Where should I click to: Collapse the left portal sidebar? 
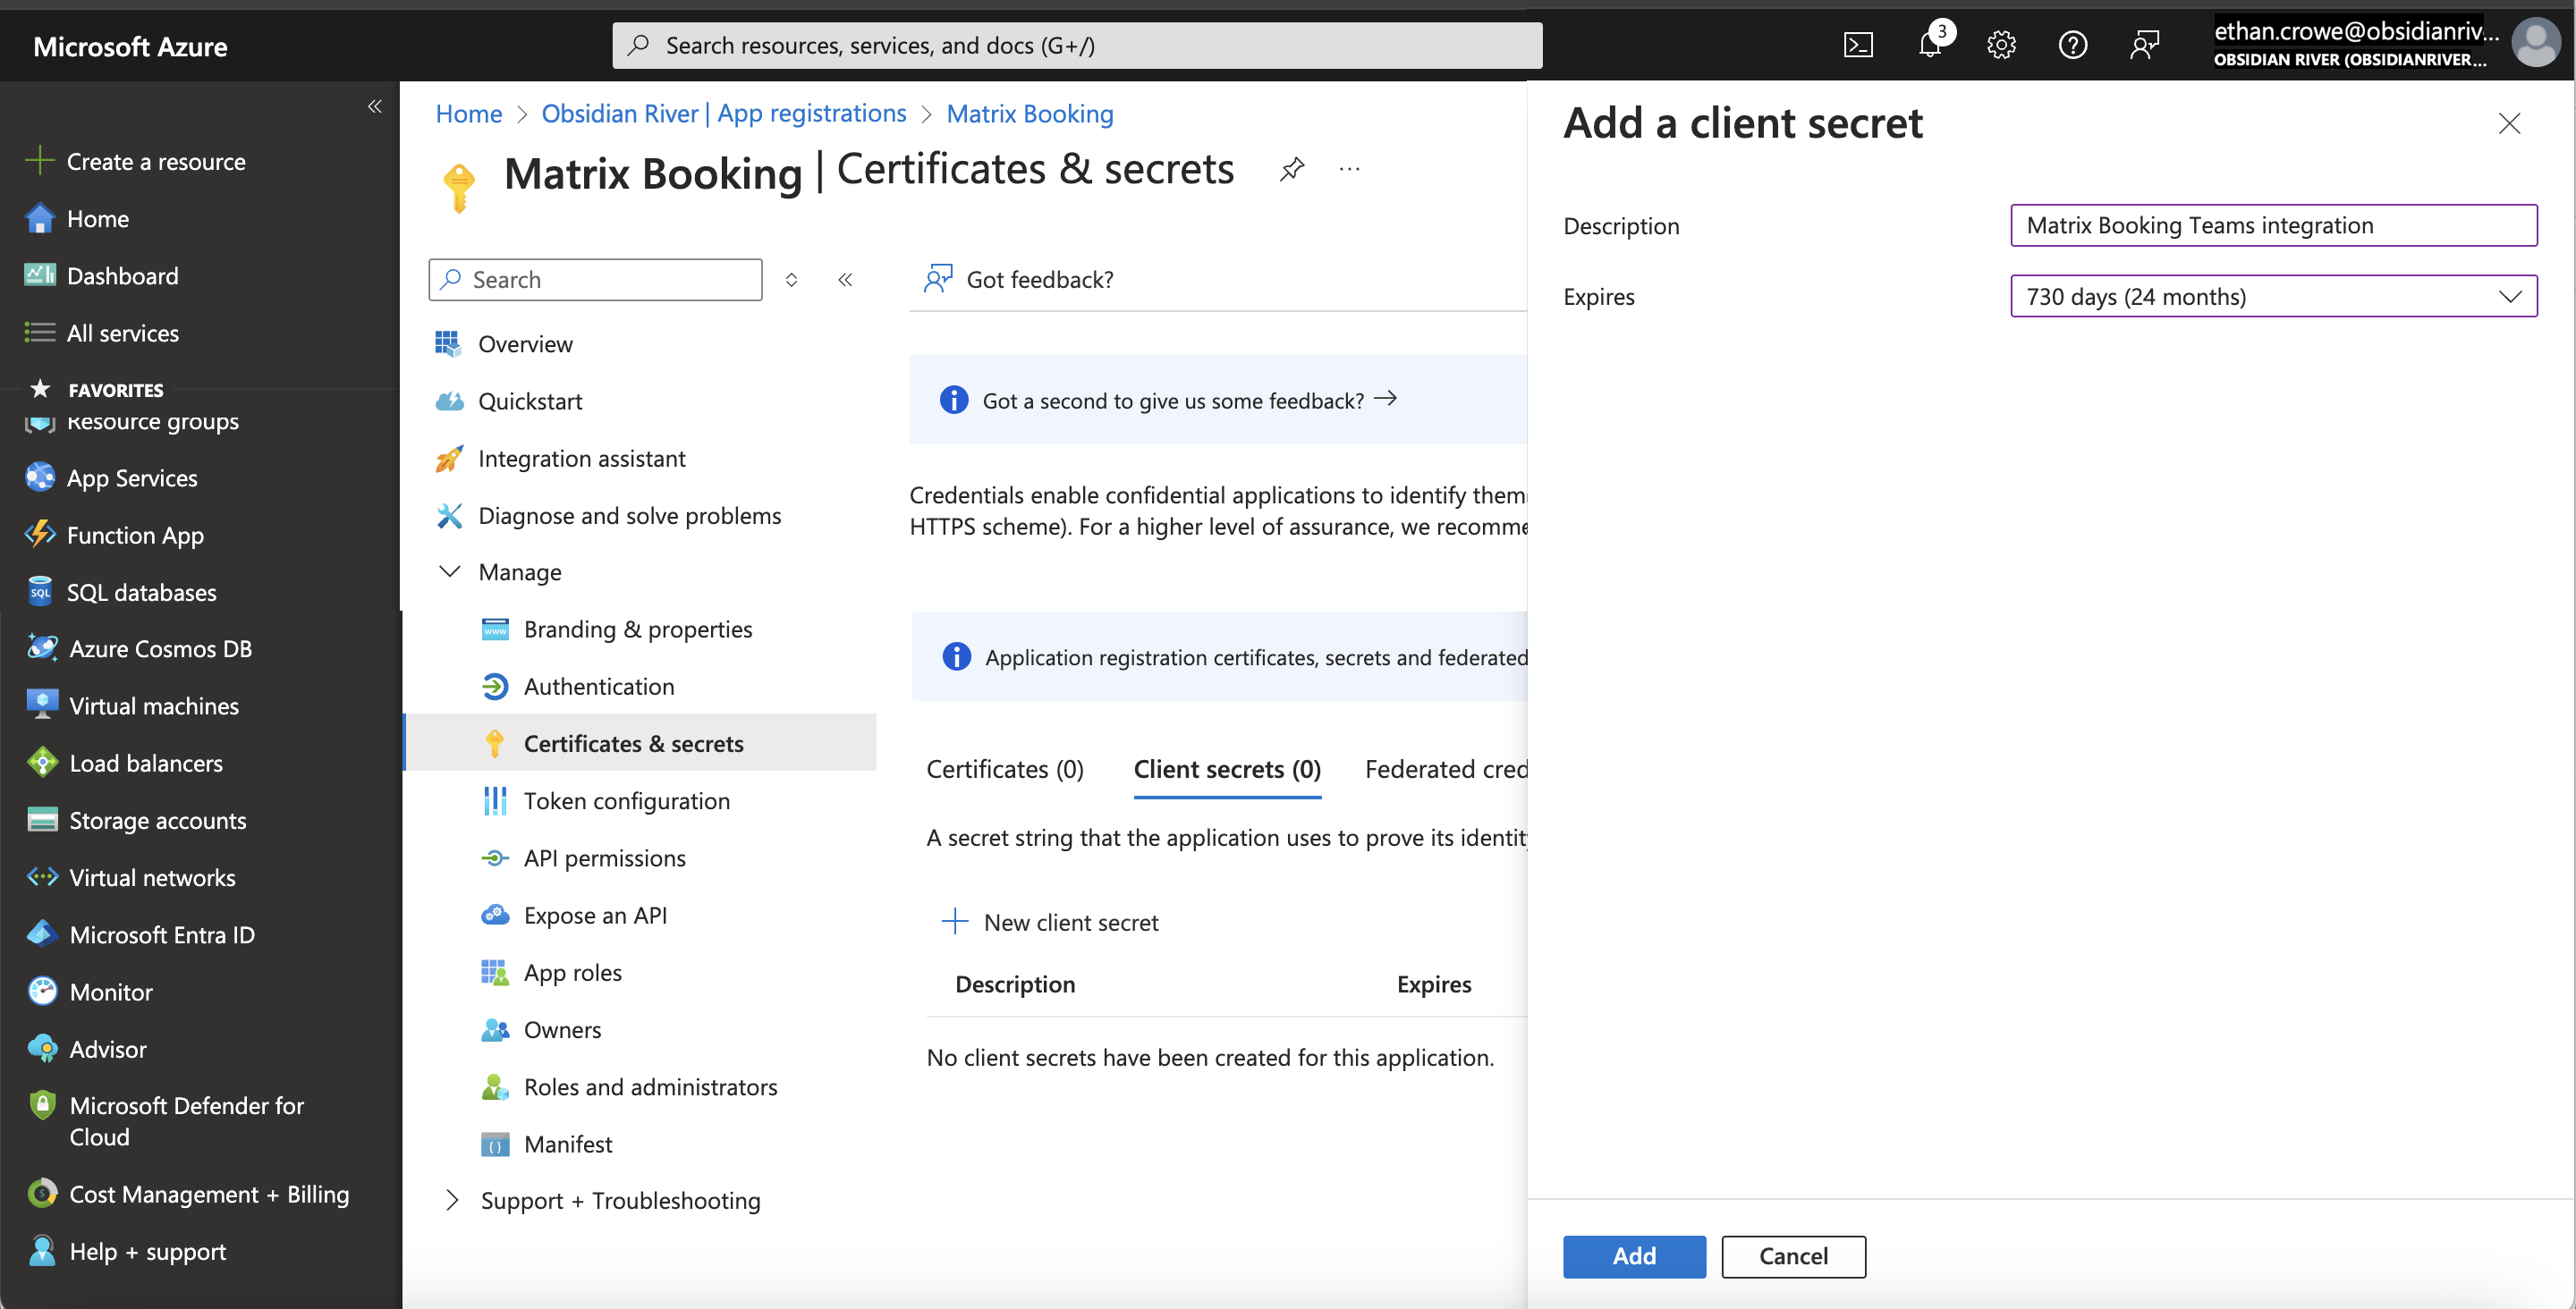click(x=374, y=106)
